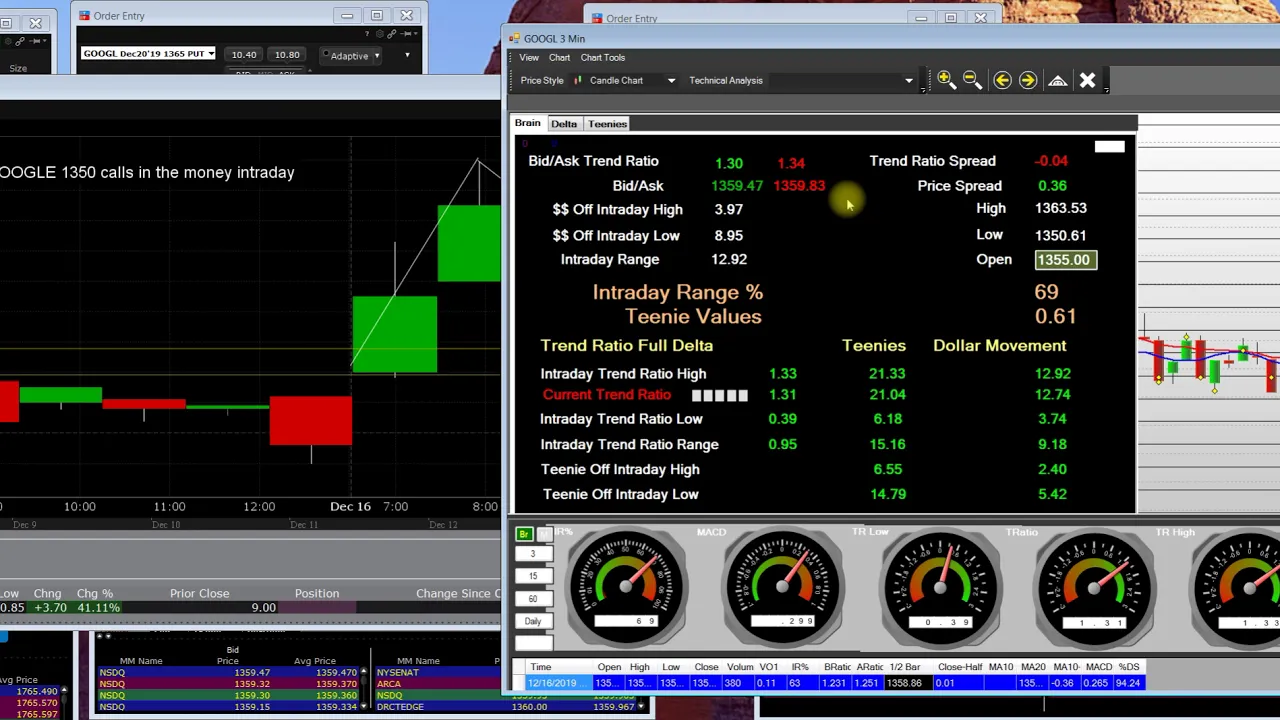Click the Ask value 1359.83

click(799, 186)
